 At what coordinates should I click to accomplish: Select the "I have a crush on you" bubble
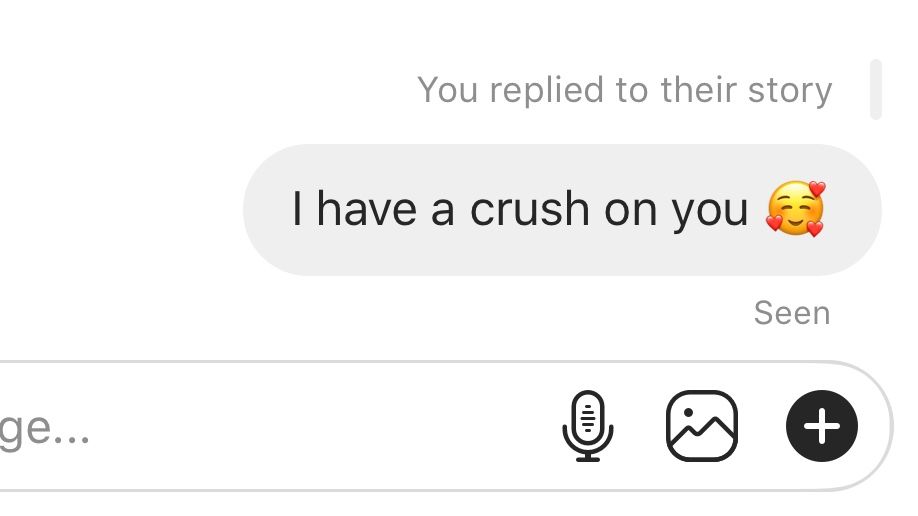tap(562, 210)
